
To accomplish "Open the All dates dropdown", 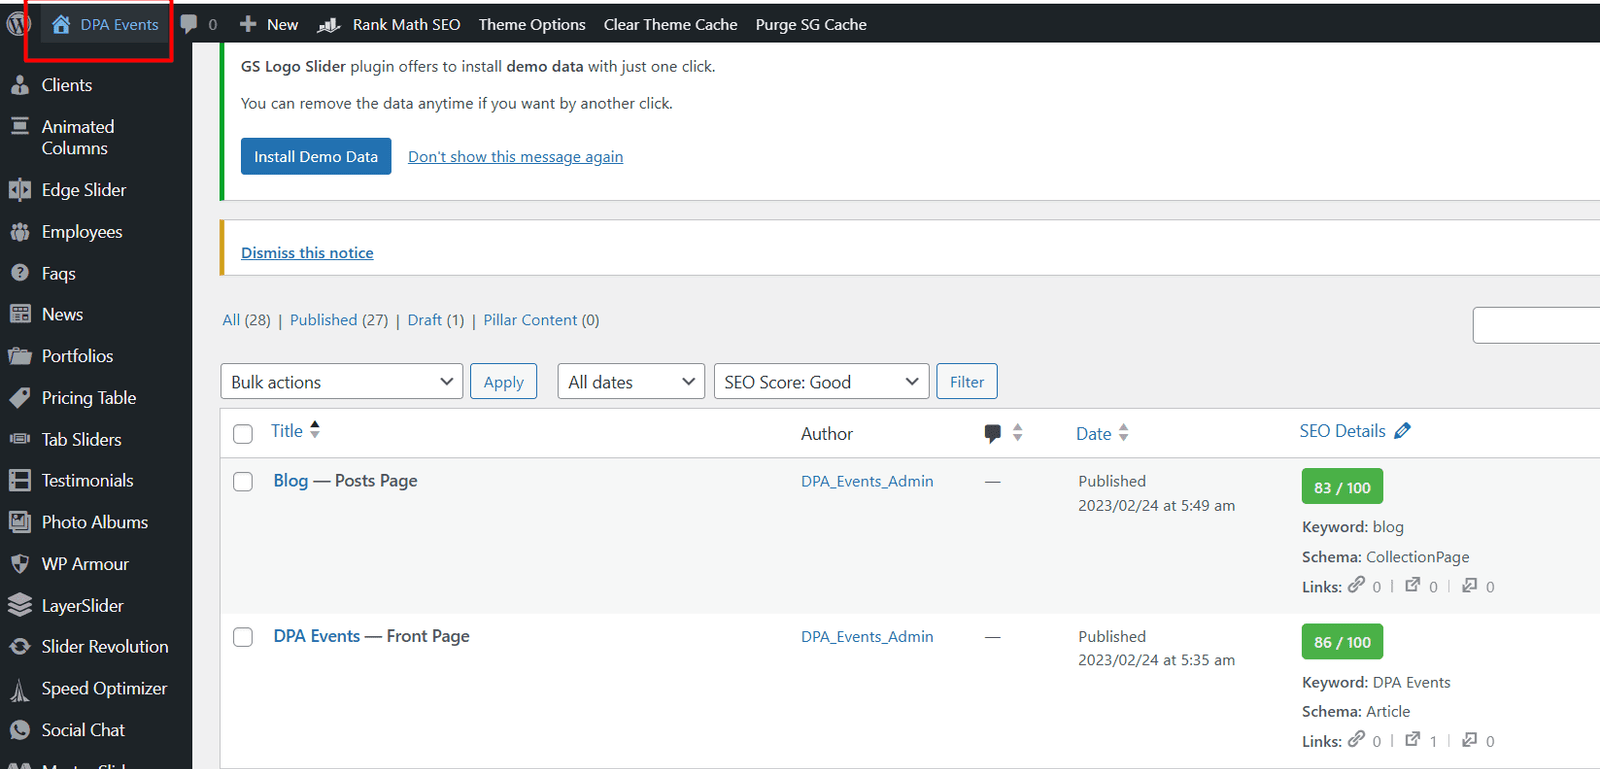I will click(x=631, y=382).
